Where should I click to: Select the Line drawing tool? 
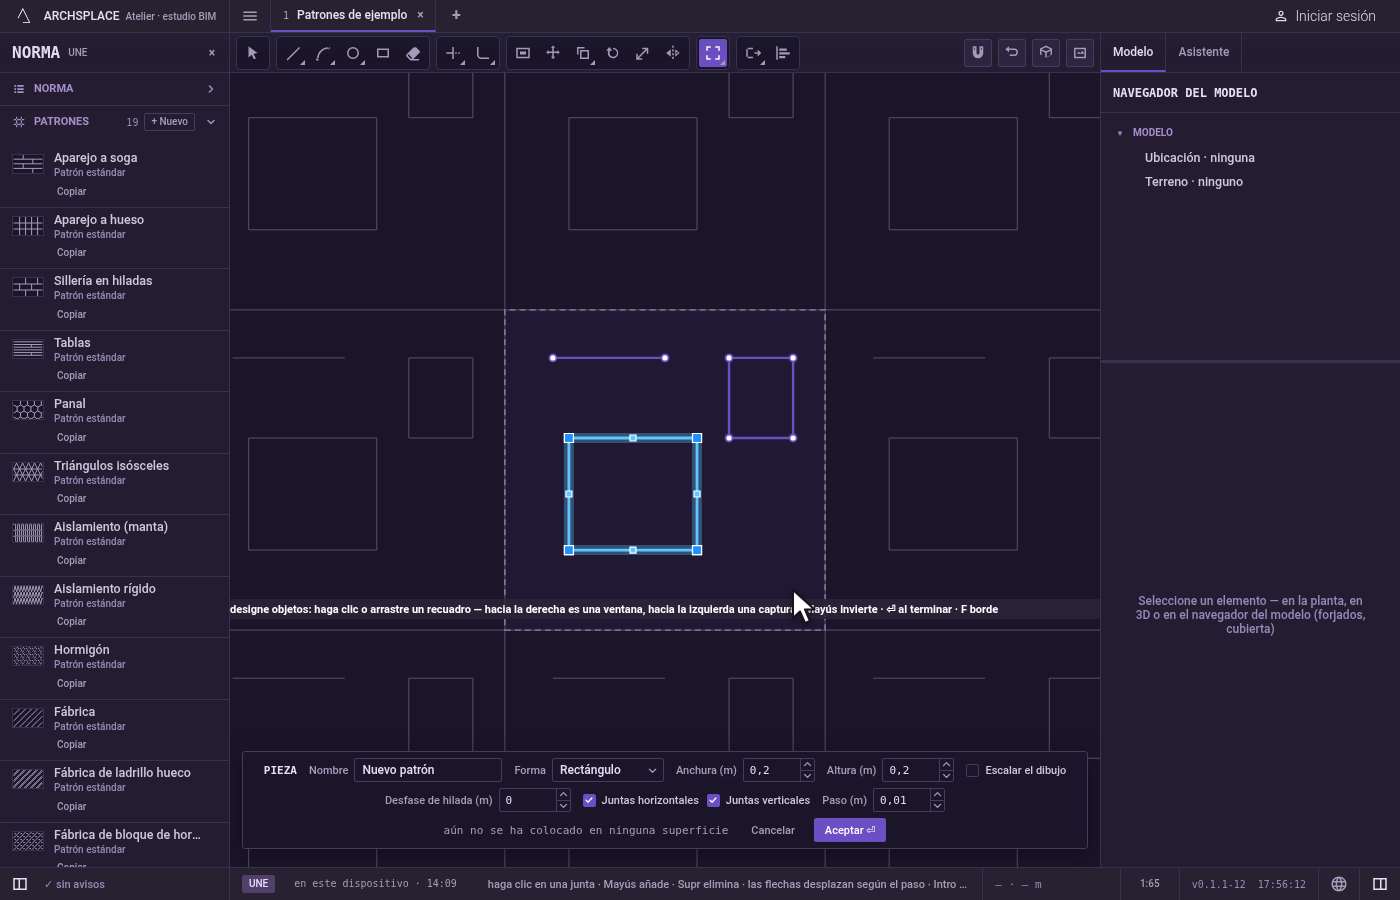point(293,53)
